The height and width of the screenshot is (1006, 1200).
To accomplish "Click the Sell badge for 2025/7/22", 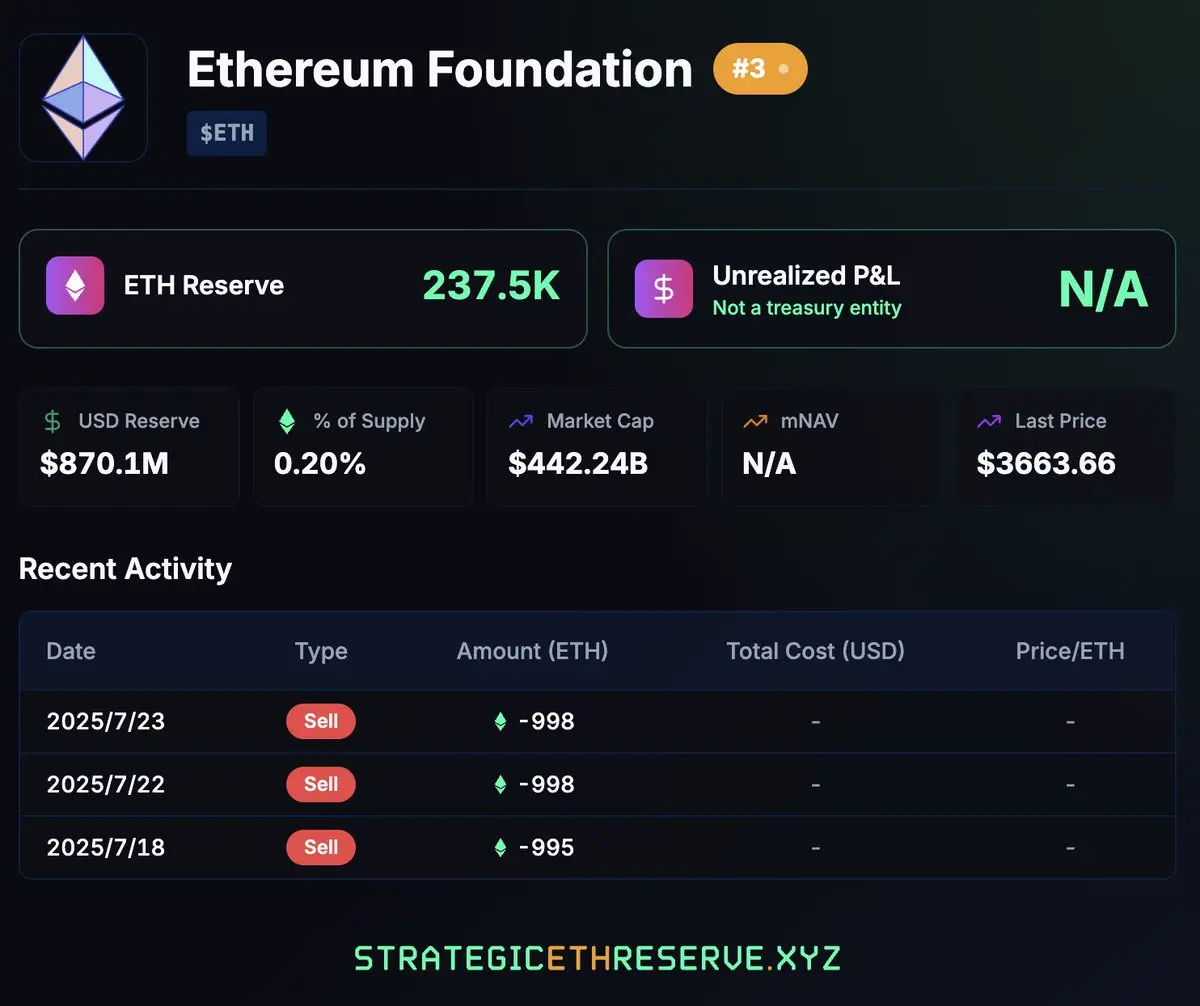I will point(321,784).
